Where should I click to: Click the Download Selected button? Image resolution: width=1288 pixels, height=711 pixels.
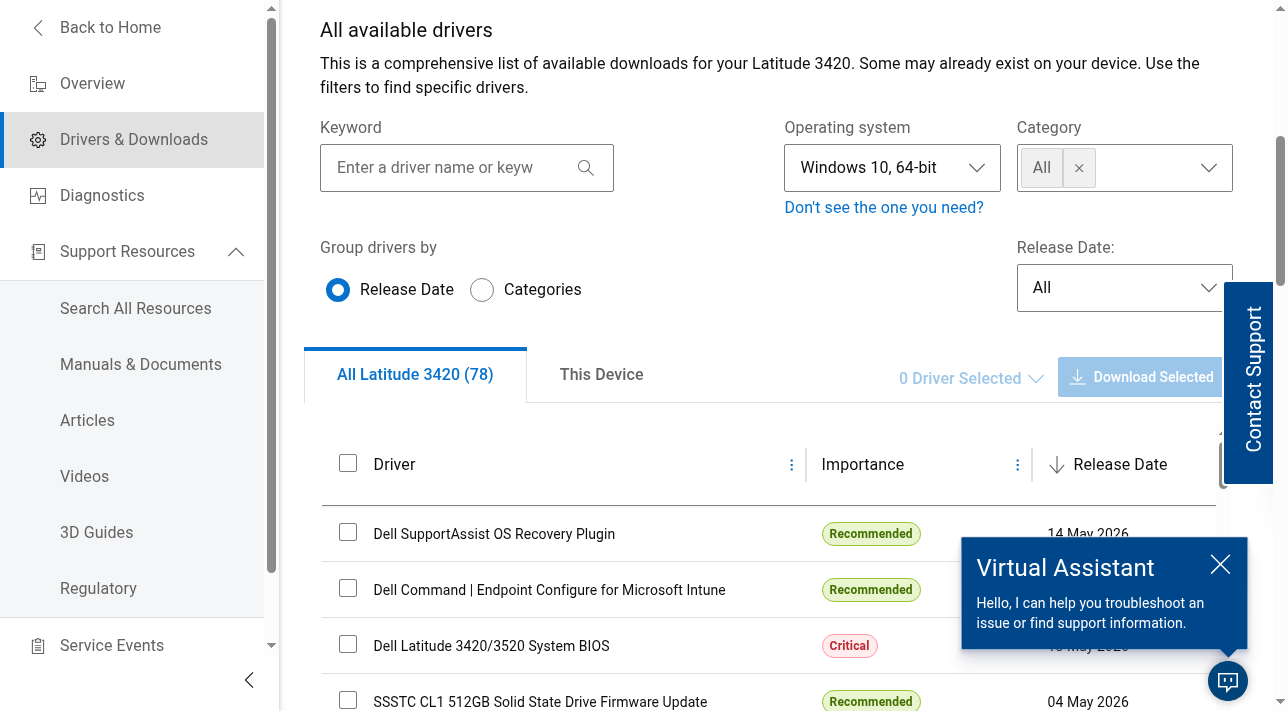tap(1140, 377)
